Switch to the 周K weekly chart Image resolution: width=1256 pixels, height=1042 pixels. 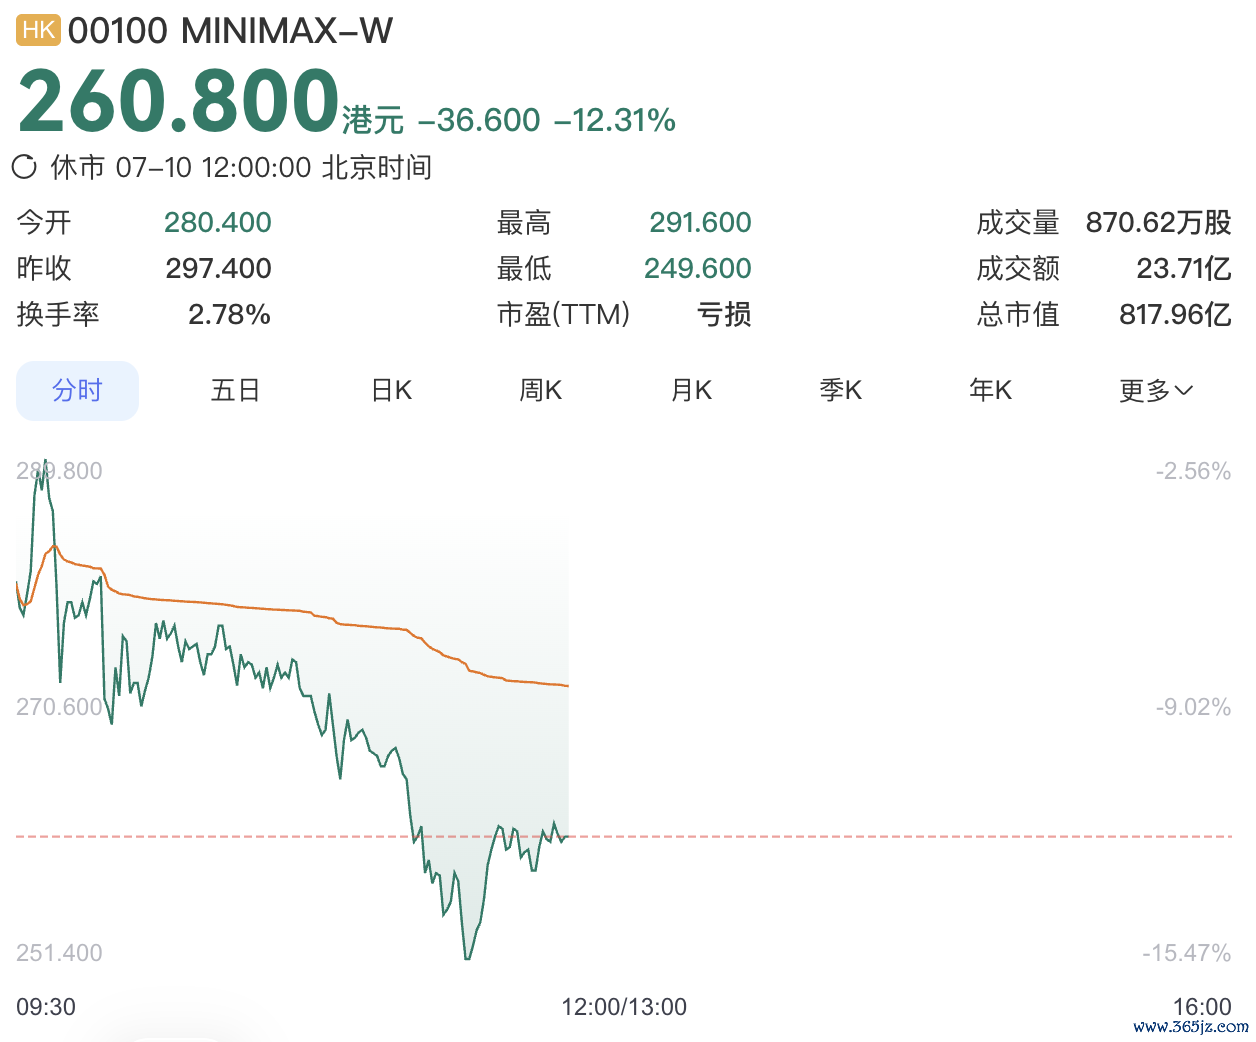click(x=540, y=390)
